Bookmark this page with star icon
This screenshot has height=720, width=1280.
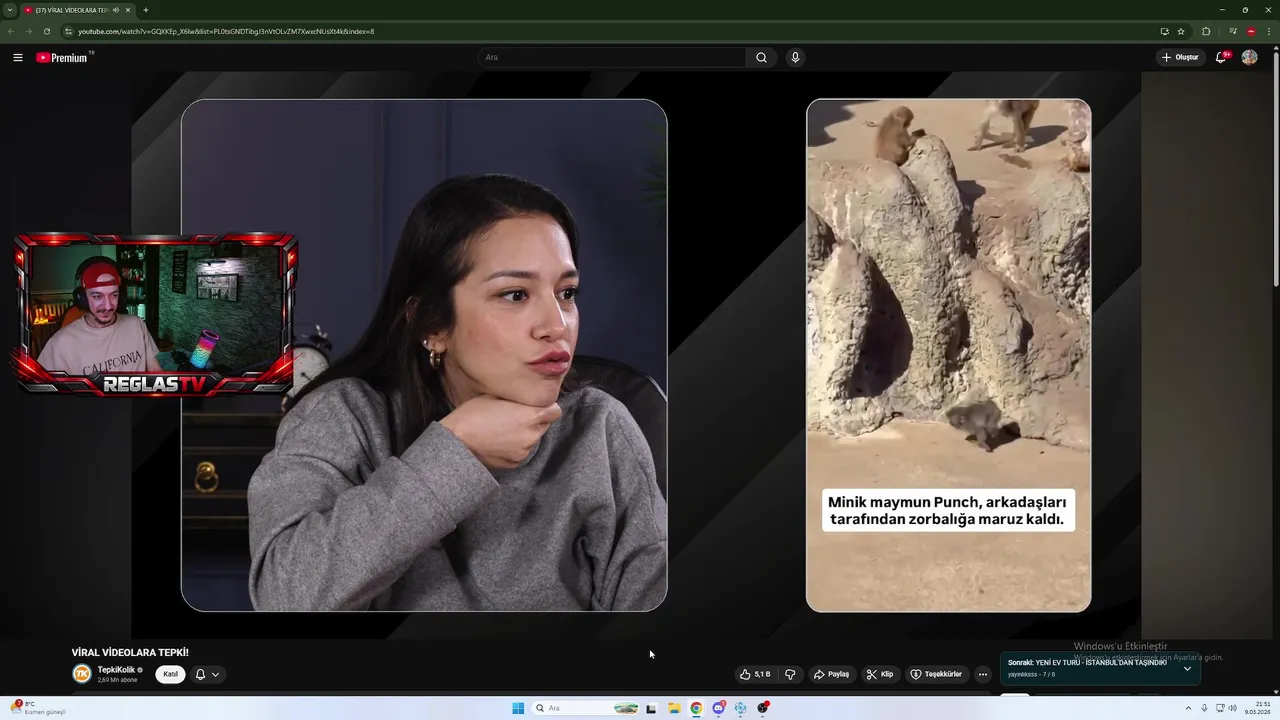click(1181, 31)
